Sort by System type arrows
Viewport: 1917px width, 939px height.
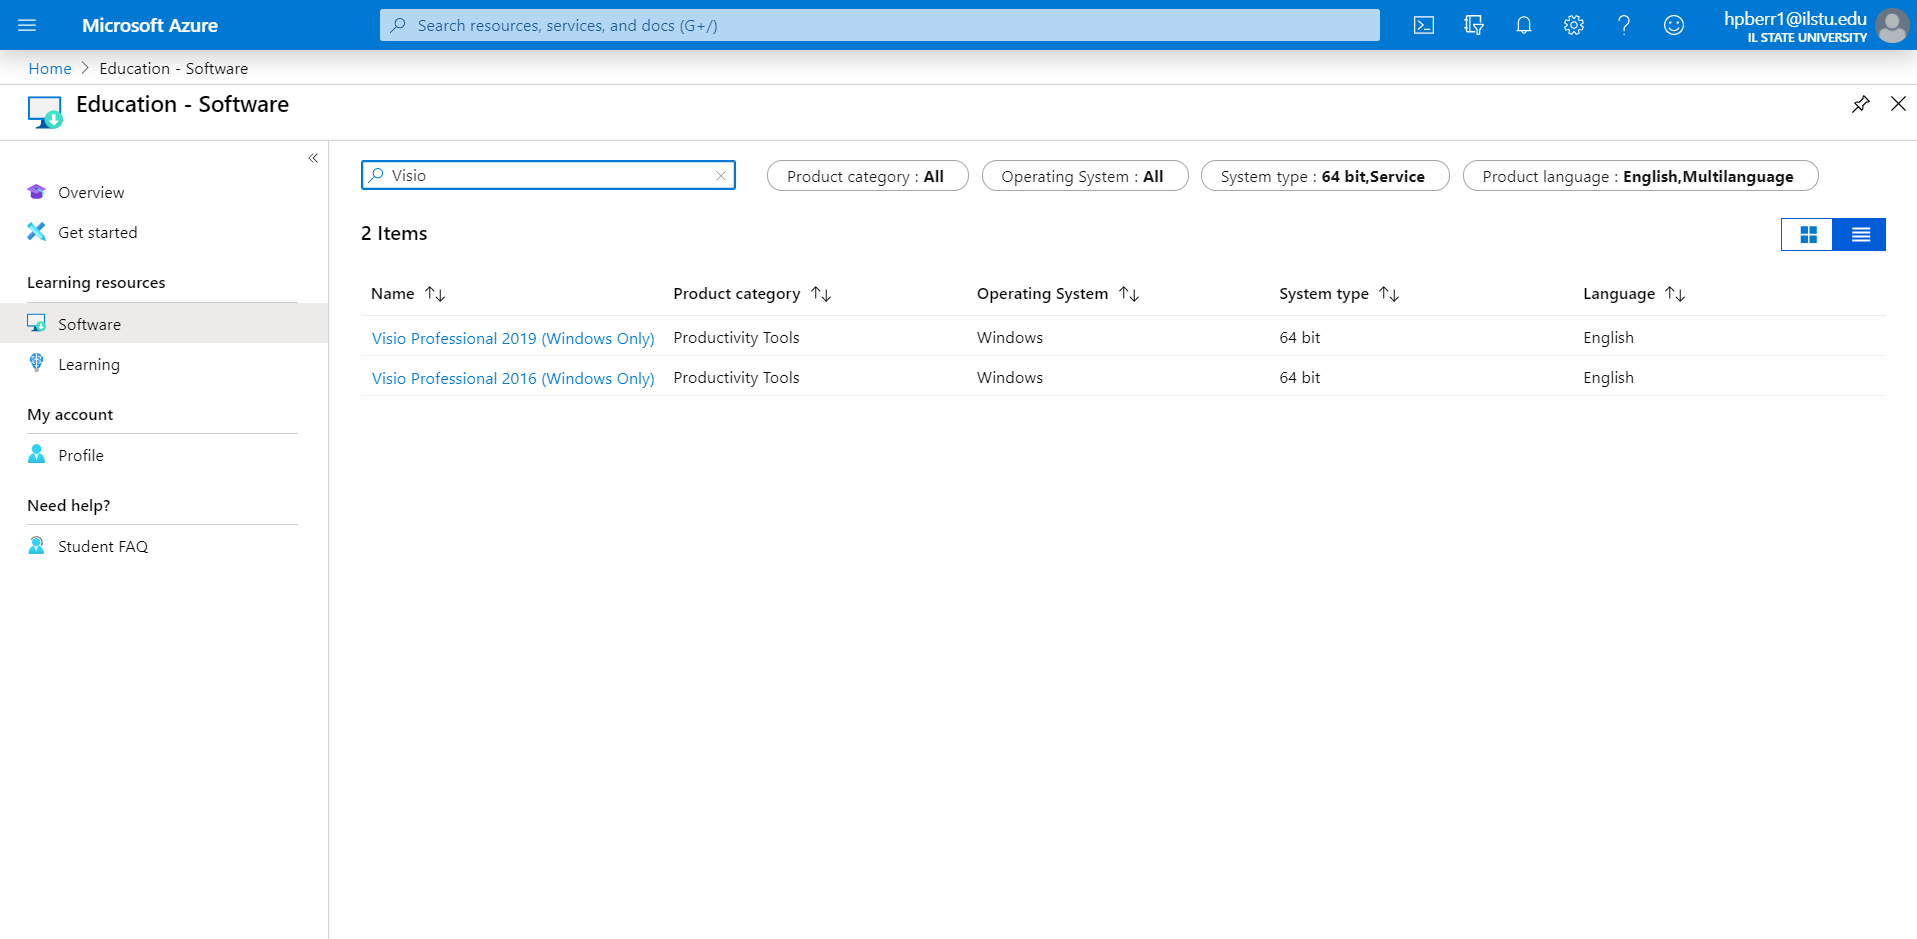tap(1389, 294)
